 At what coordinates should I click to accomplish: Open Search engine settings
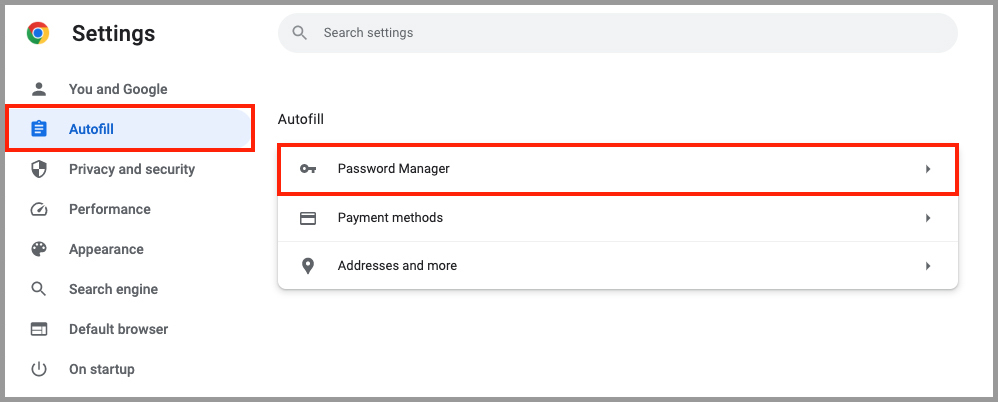(x=113, y=289)
